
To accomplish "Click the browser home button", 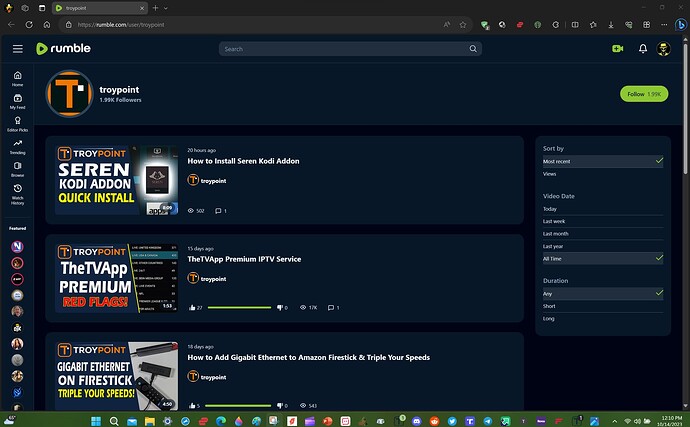I will 47,25.
